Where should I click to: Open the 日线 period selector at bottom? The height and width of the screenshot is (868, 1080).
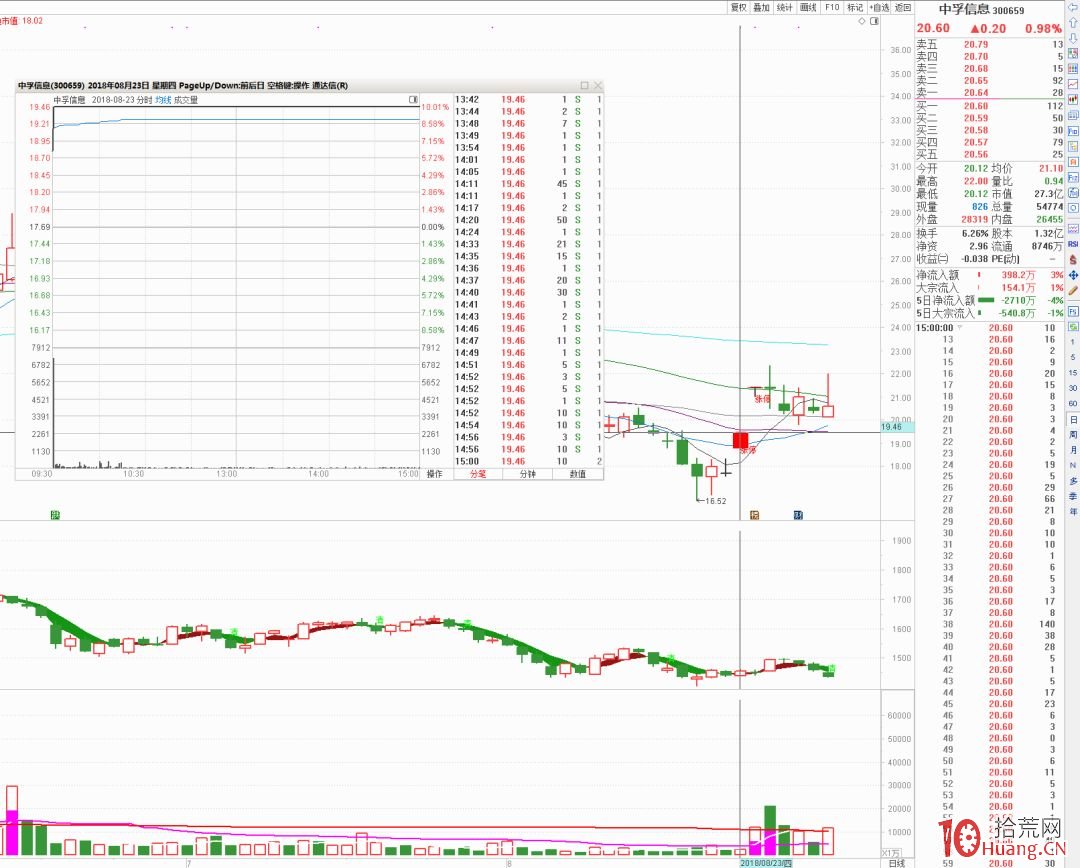(x=896, y=863)
